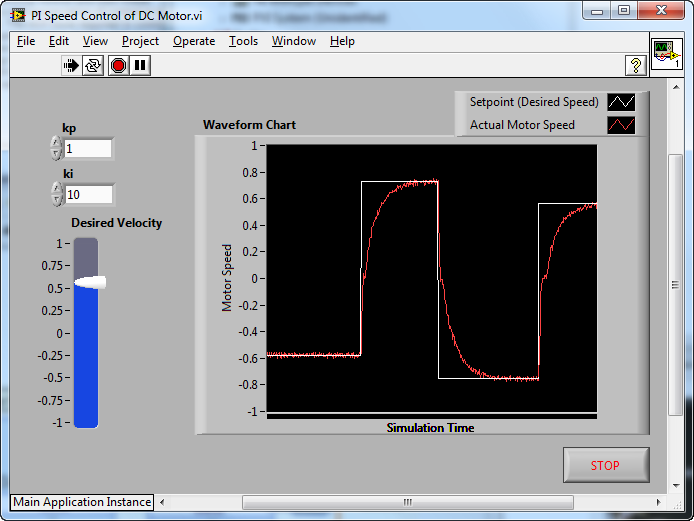Image resolution: width=694 pixels, height=521 pixels.
Task: Open the Operate menu
Action: pyautogui.click(x=194, y=41)
